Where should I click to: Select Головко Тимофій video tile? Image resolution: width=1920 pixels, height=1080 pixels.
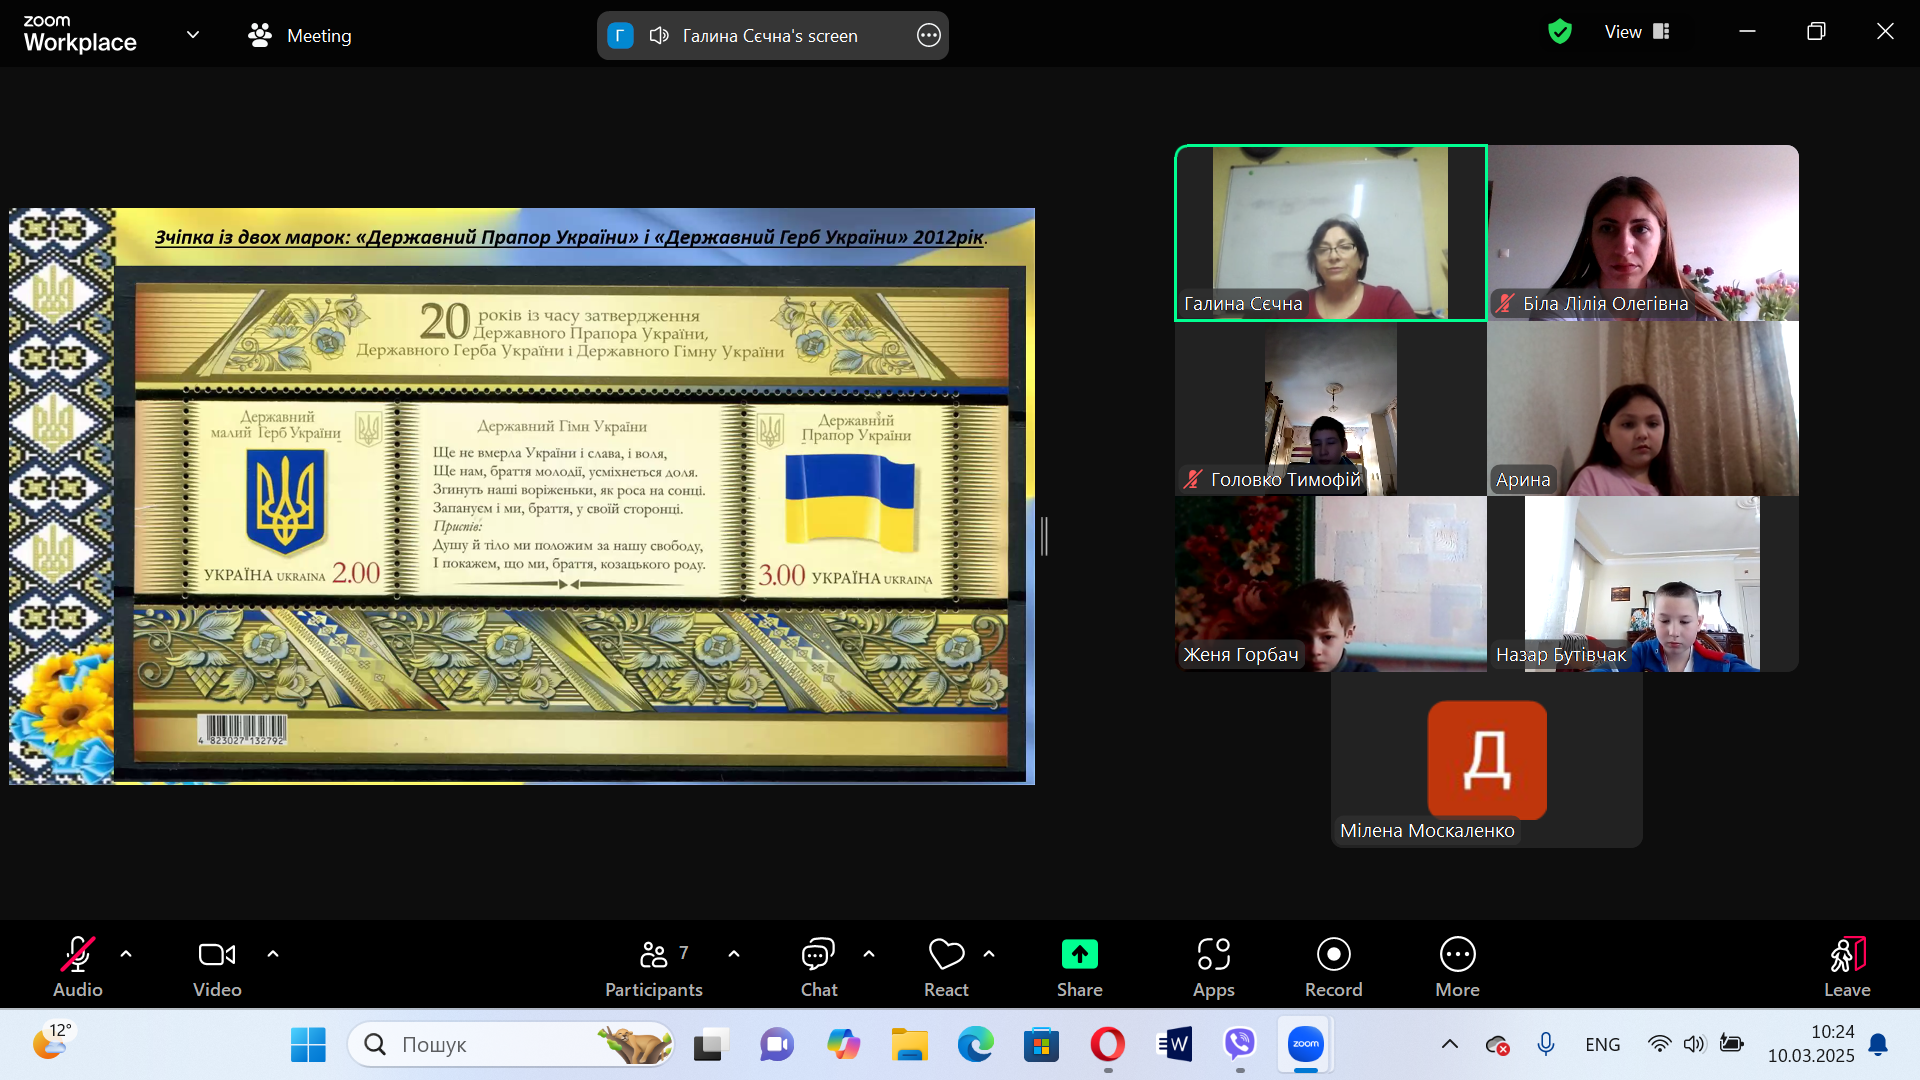click(1331, 408)
